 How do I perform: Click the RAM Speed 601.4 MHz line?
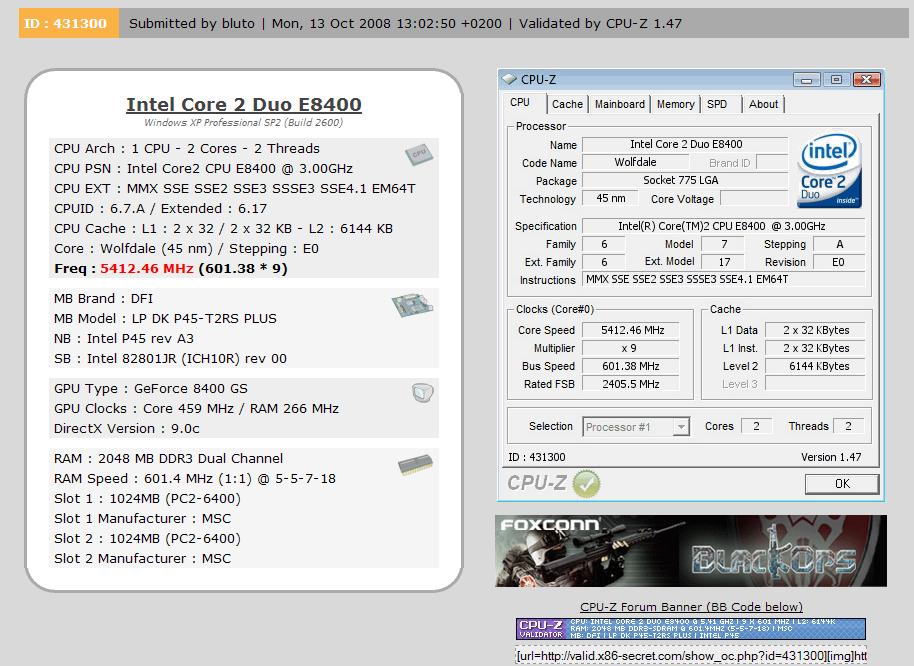195,478
